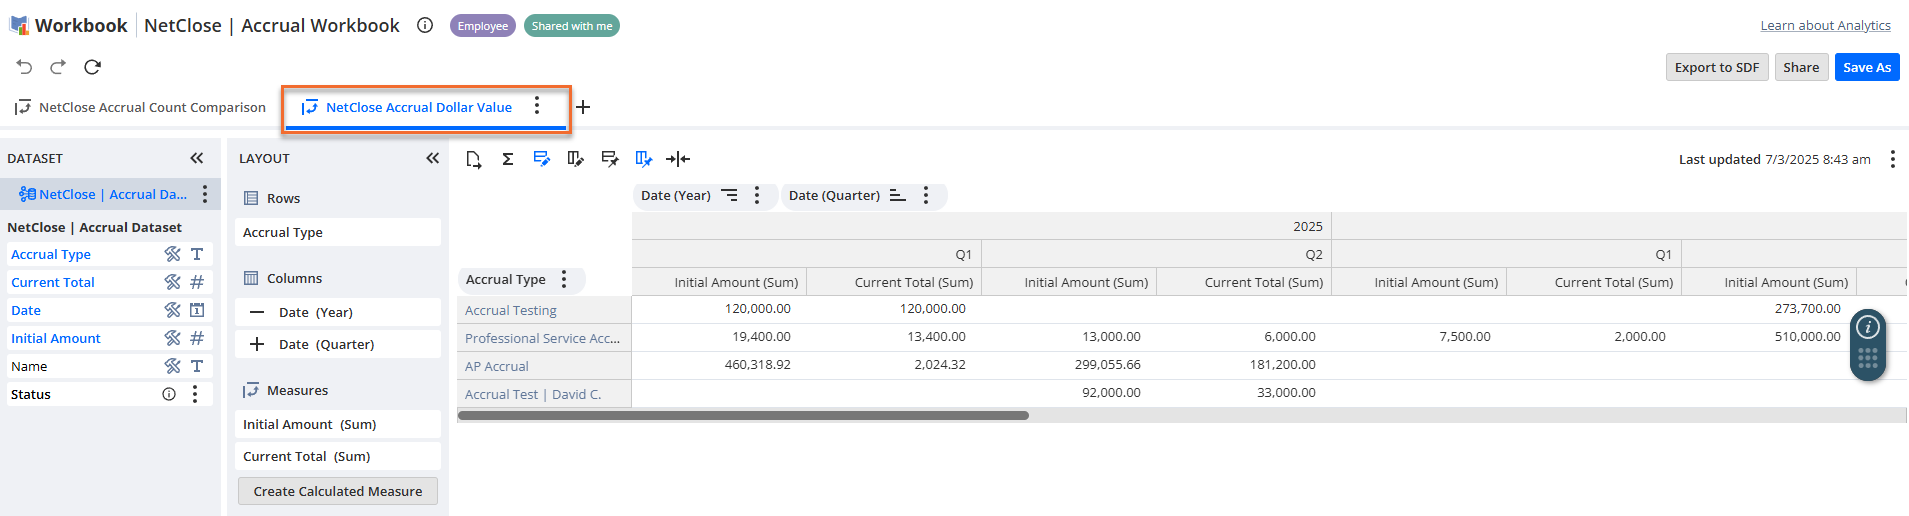Click the undo arrow icon
The width and height of the screenshot is (1909, 516).
pyautogui.click(x=25, y=67)
